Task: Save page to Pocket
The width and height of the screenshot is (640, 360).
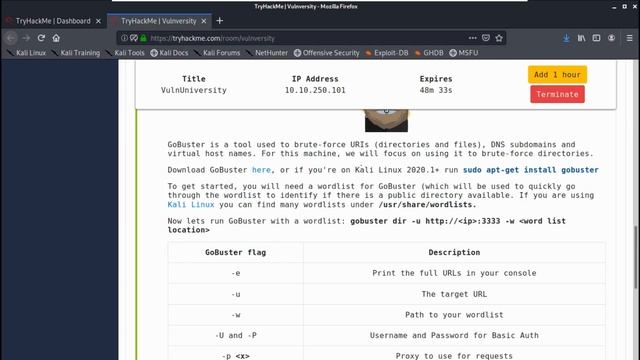Action: (486, 38)
